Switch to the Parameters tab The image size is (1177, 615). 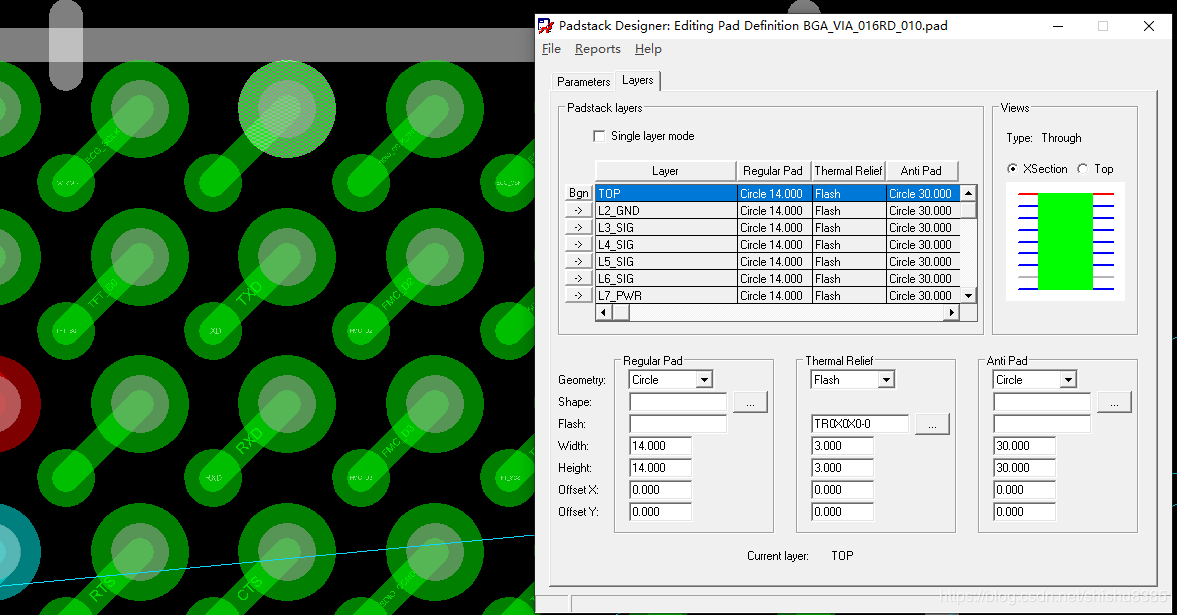point(583,82)
